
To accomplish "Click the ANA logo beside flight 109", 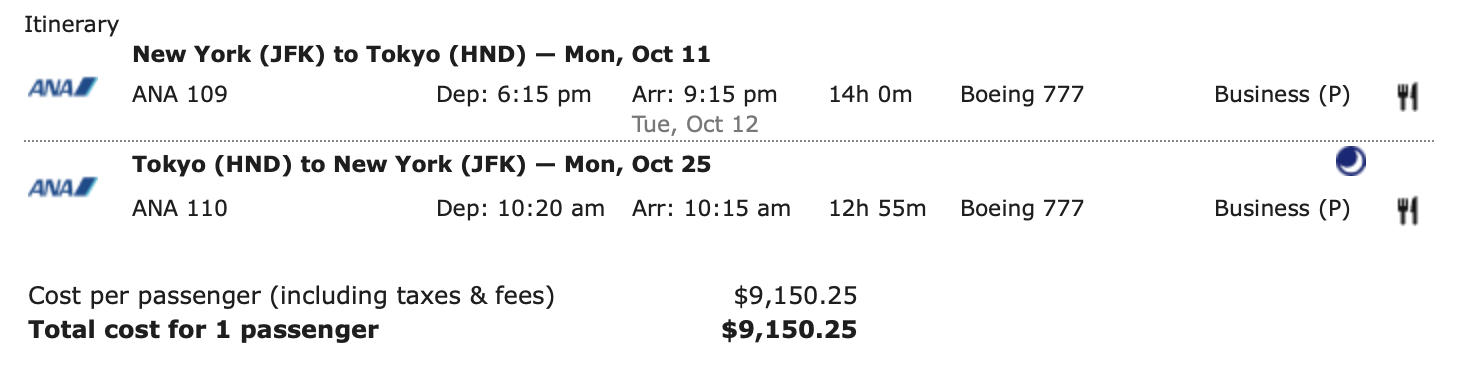I will pos(63,87).
